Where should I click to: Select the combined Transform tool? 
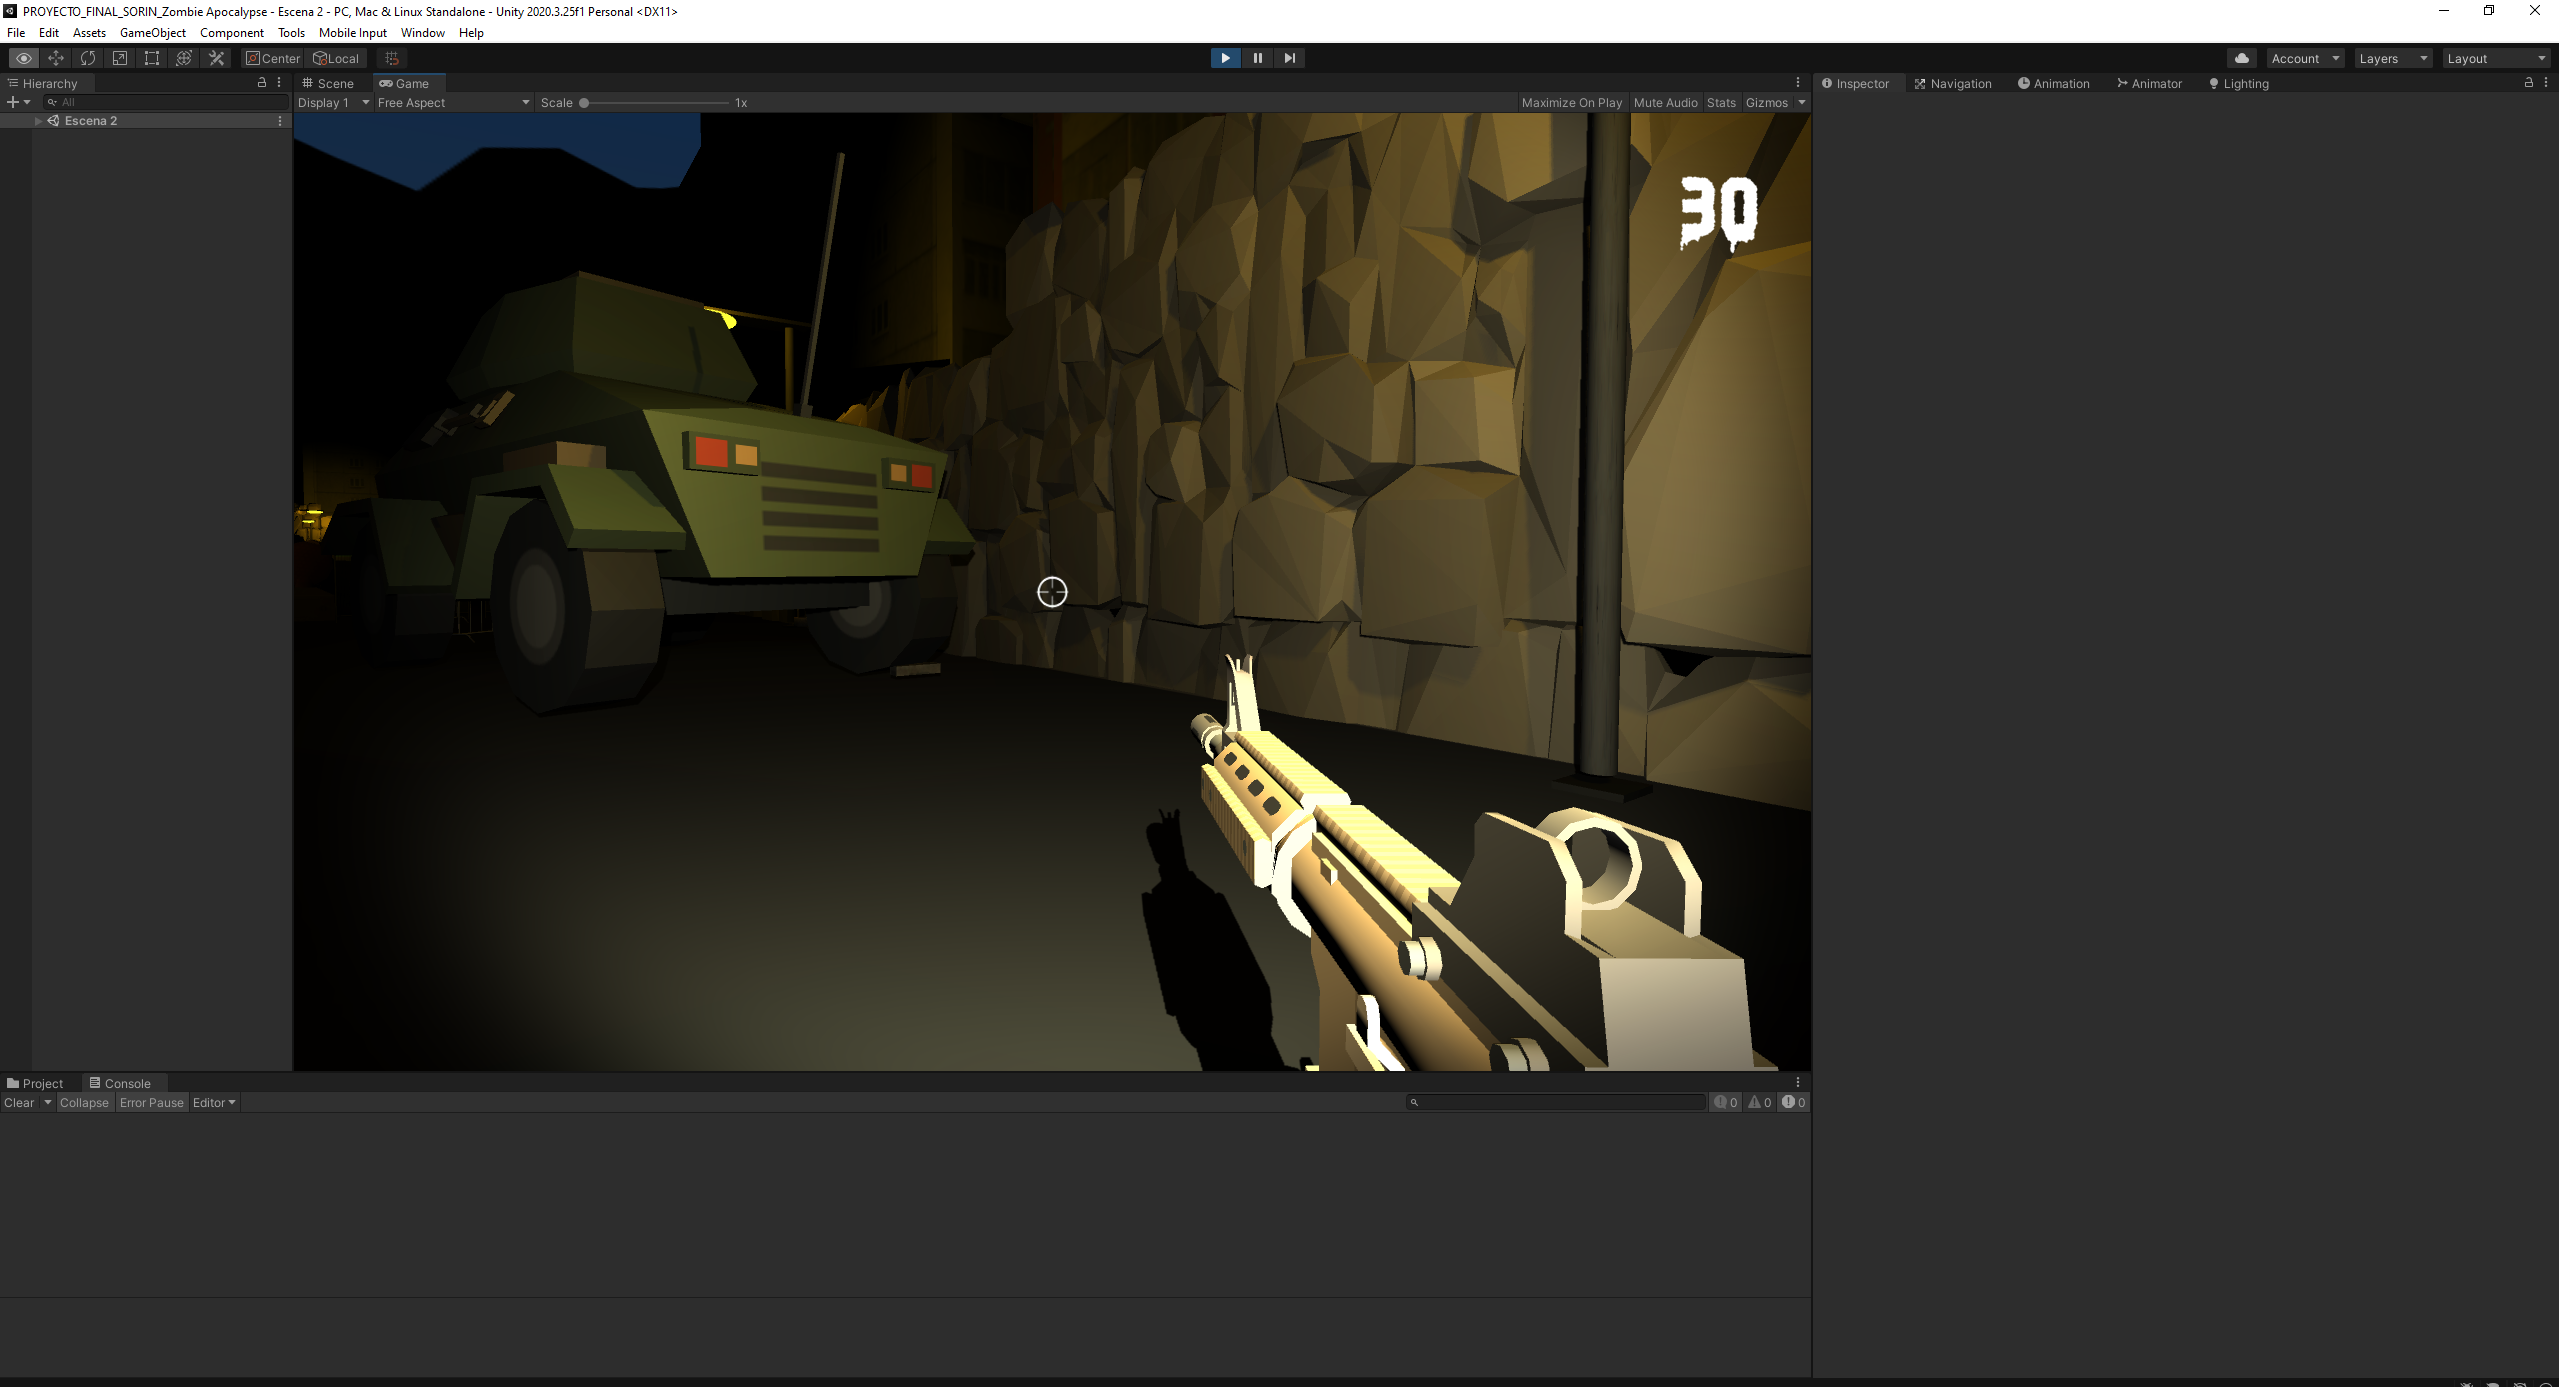[184, 58]
